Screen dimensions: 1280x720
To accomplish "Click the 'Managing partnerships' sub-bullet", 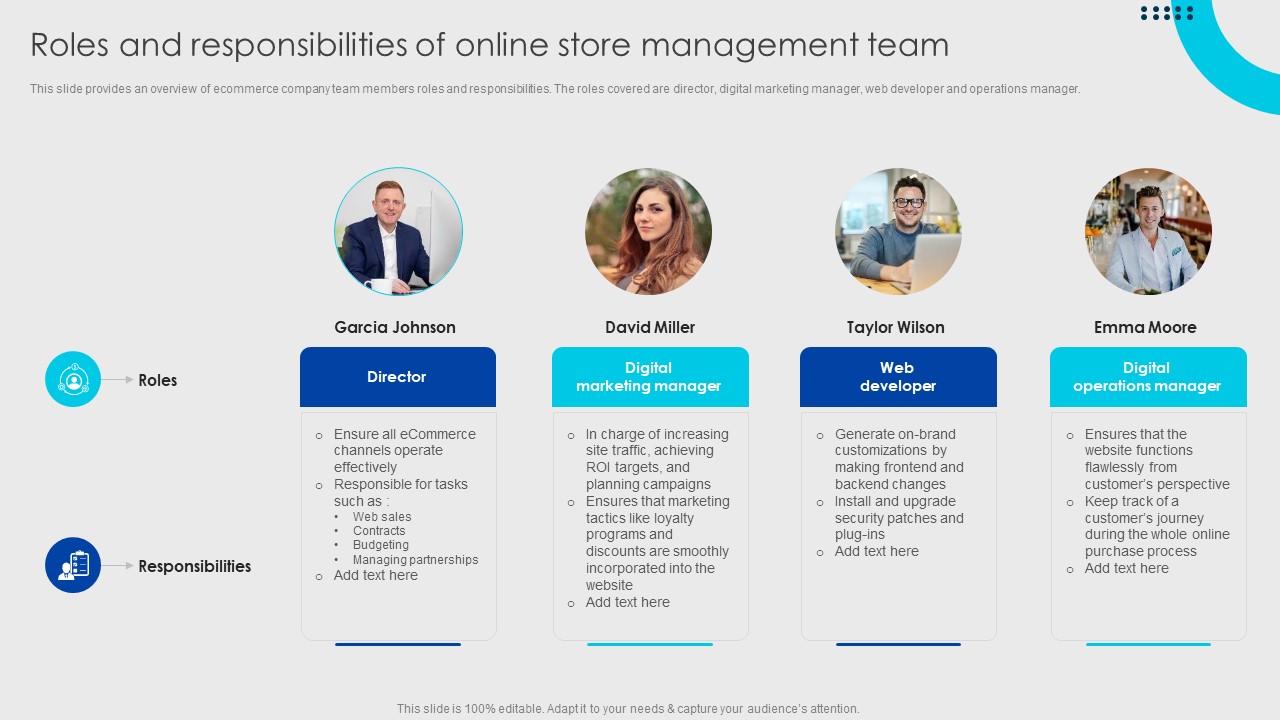I will (x=416, y=560).
